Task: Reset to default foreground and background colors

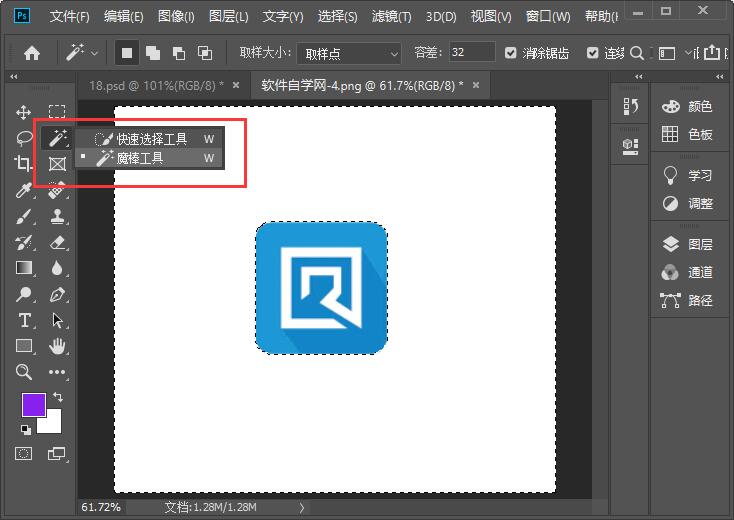Action: tap(26, 429)
